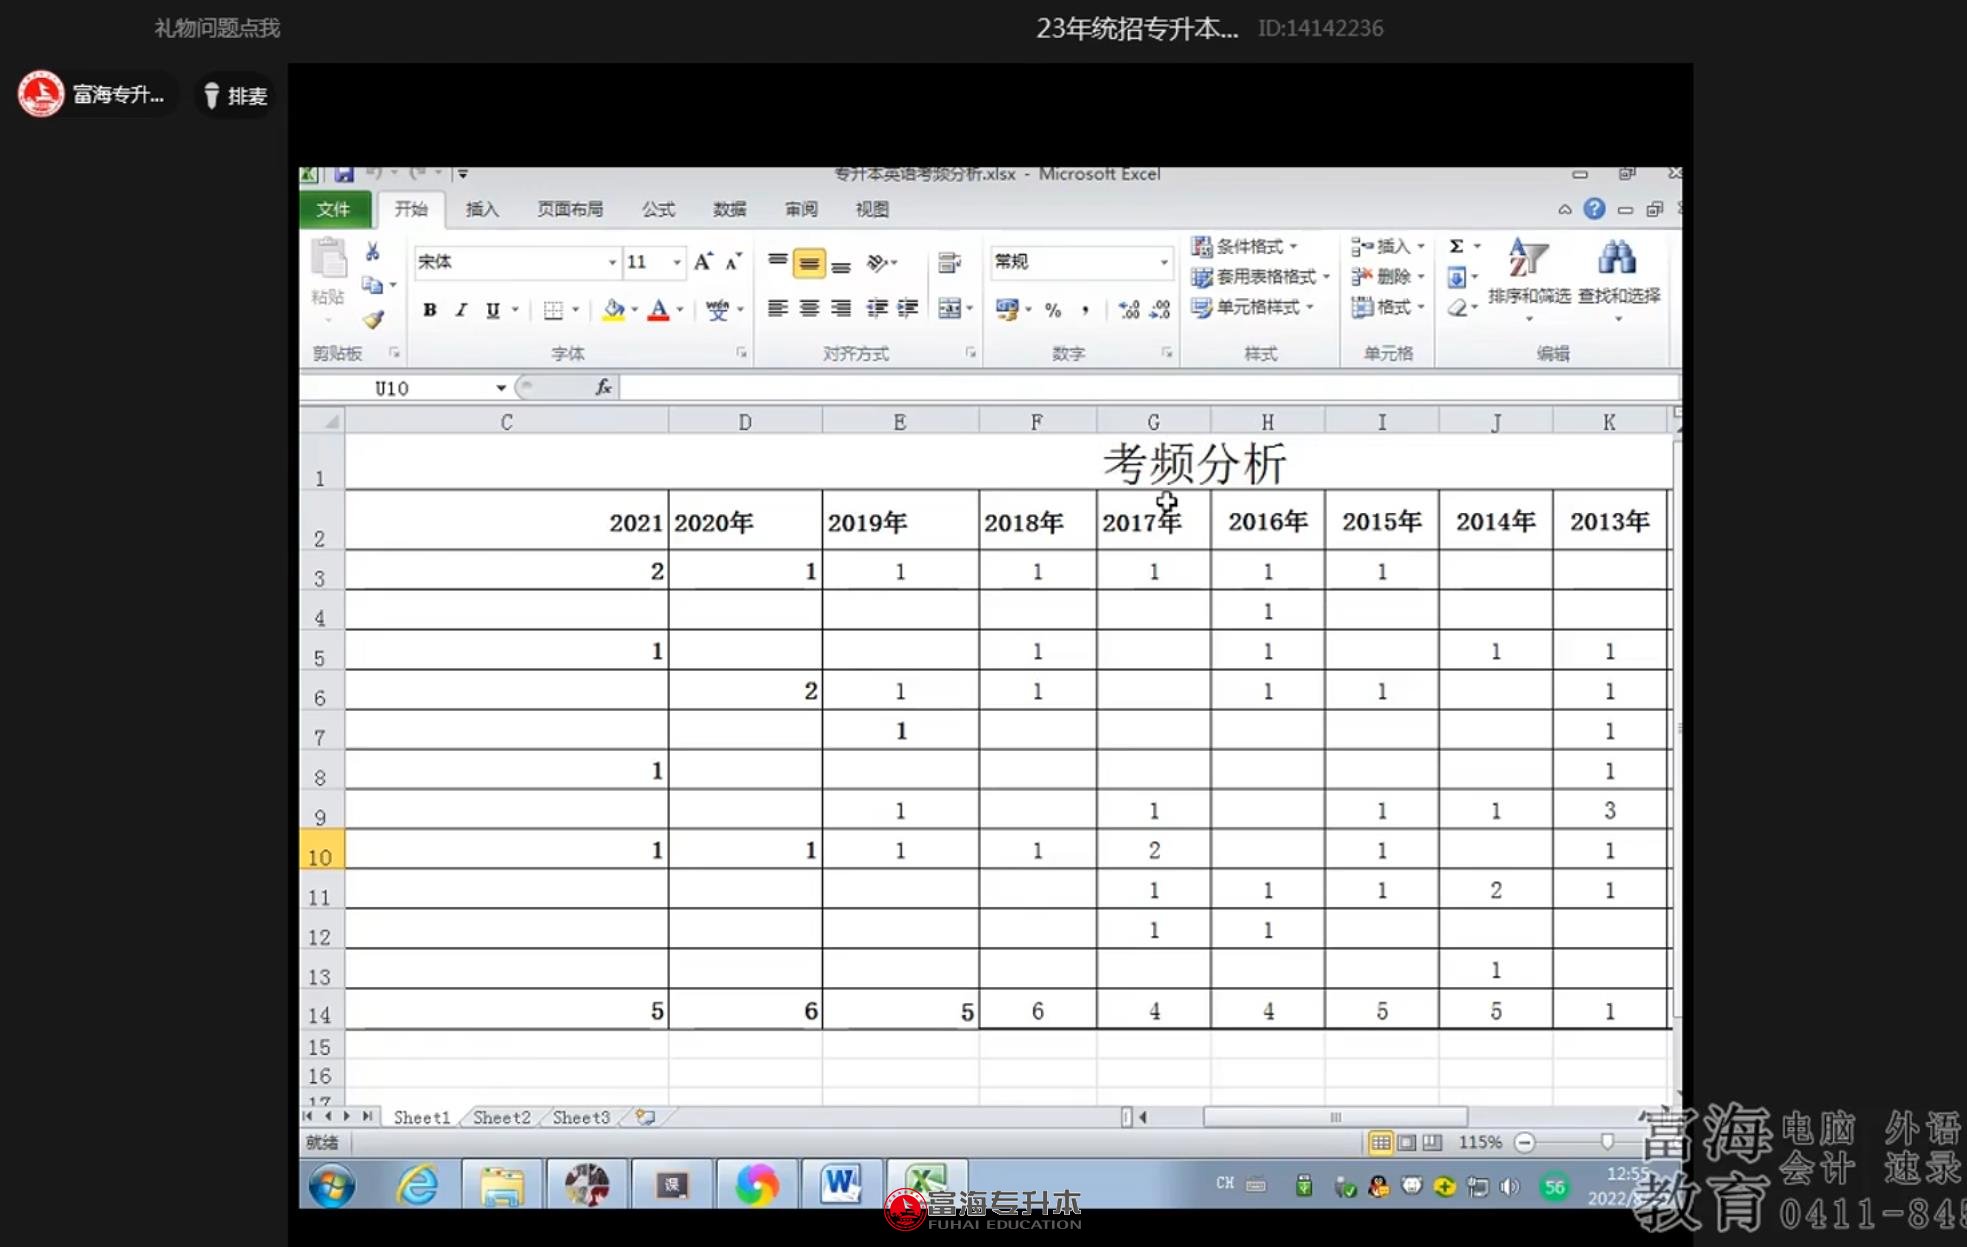This screenshot has height=1247, width=1967.
Task: Click the insert function fx icon
Action: (603, 388)
